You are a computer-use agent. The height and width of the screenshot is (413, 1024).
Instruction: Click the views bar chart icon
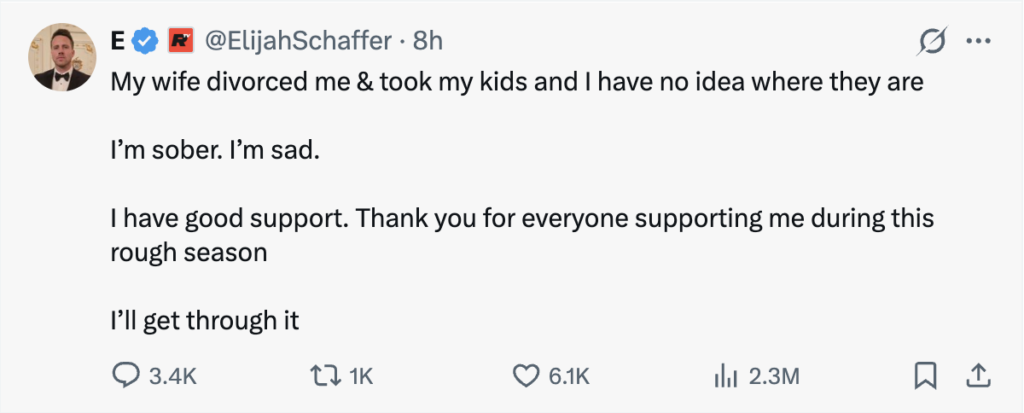tap(726, 375)
